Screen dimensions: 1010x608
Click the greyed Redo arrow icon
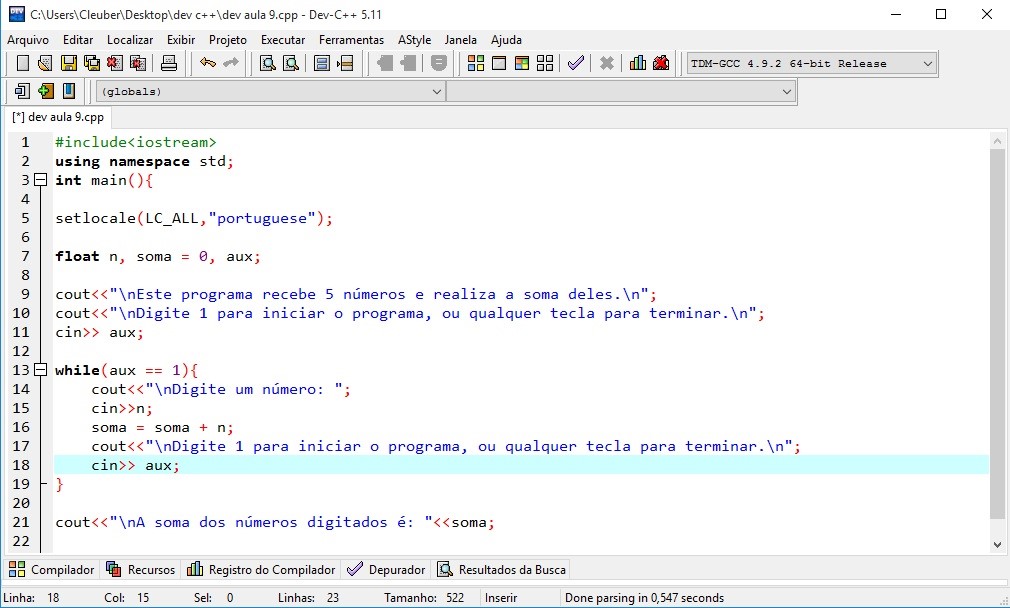tap(231, 63)
